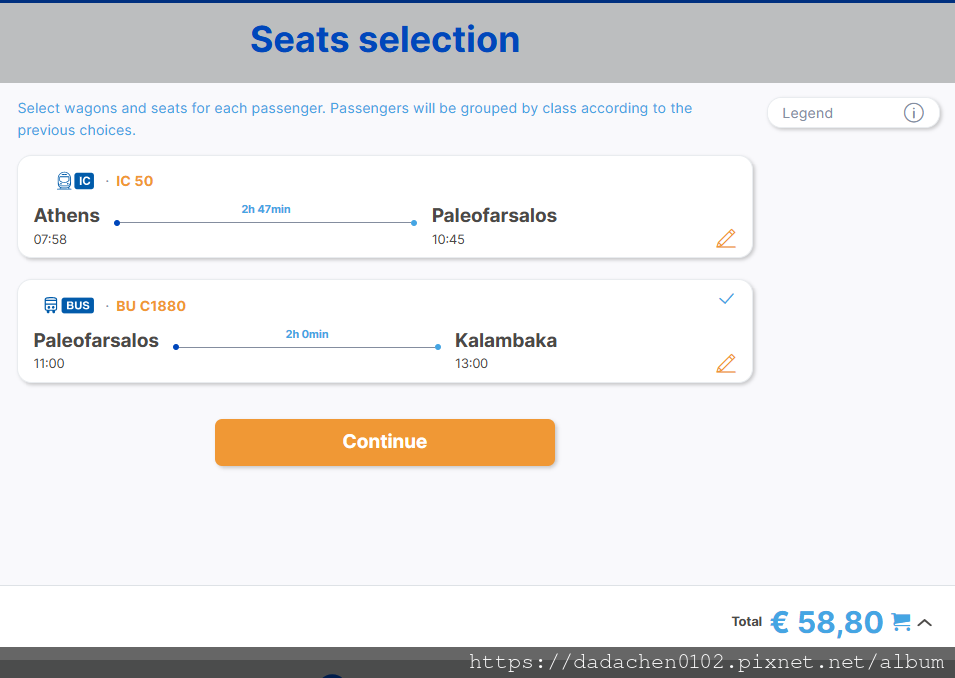Click the train icon beside IC badge
Image resolution: width=955 pixels, height=678 pixels.
click(64, 181)
